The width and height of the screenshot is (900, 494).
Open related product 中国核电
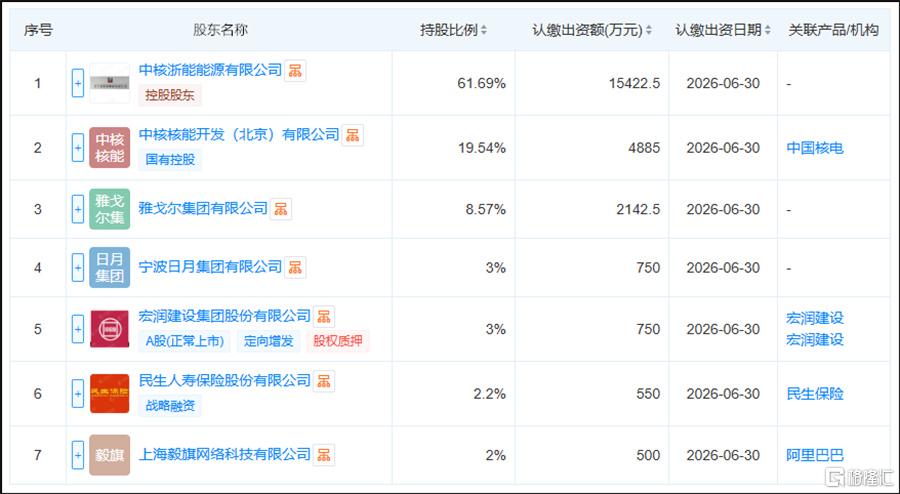pos(814,148)
